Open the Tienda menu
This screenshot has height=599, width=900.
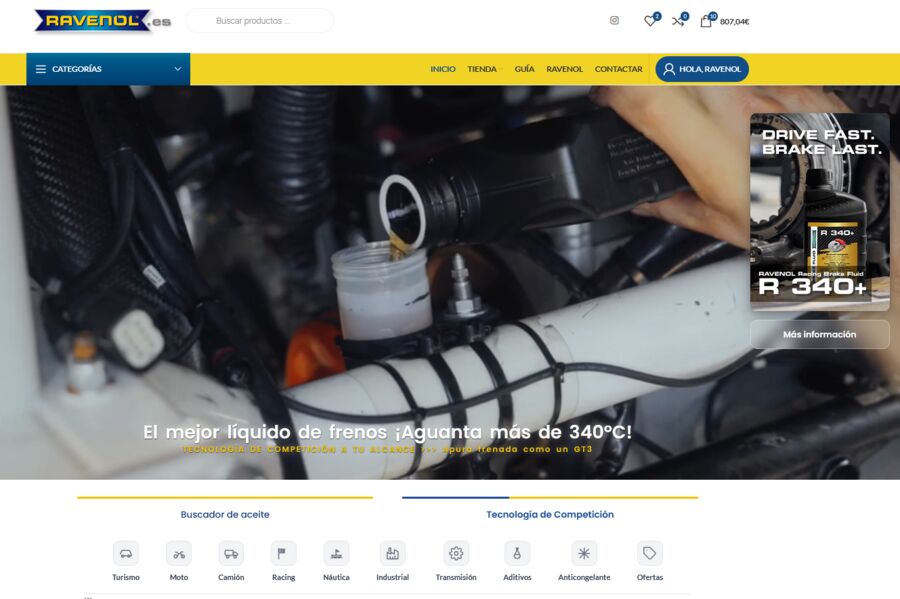pos(482,69)
